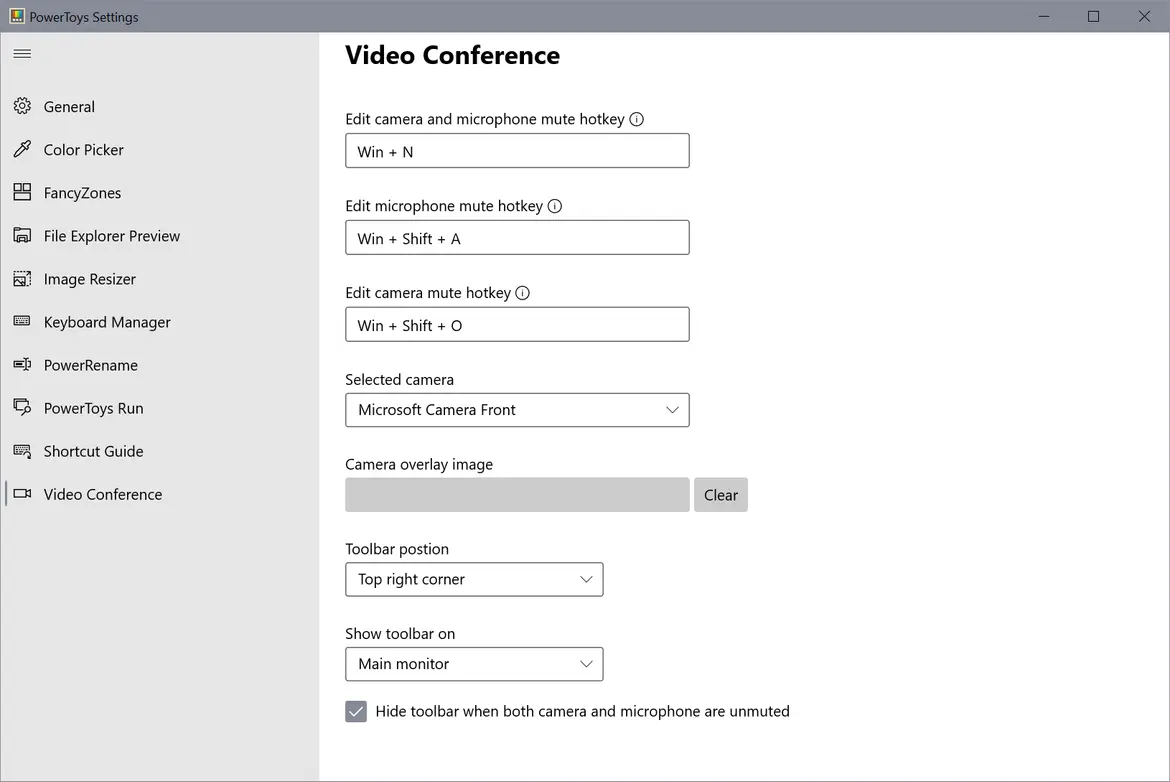Click info icon beside camera mute hotkey
The height and width of the screenshot is (782, 1170).
(x=523, y=293)
